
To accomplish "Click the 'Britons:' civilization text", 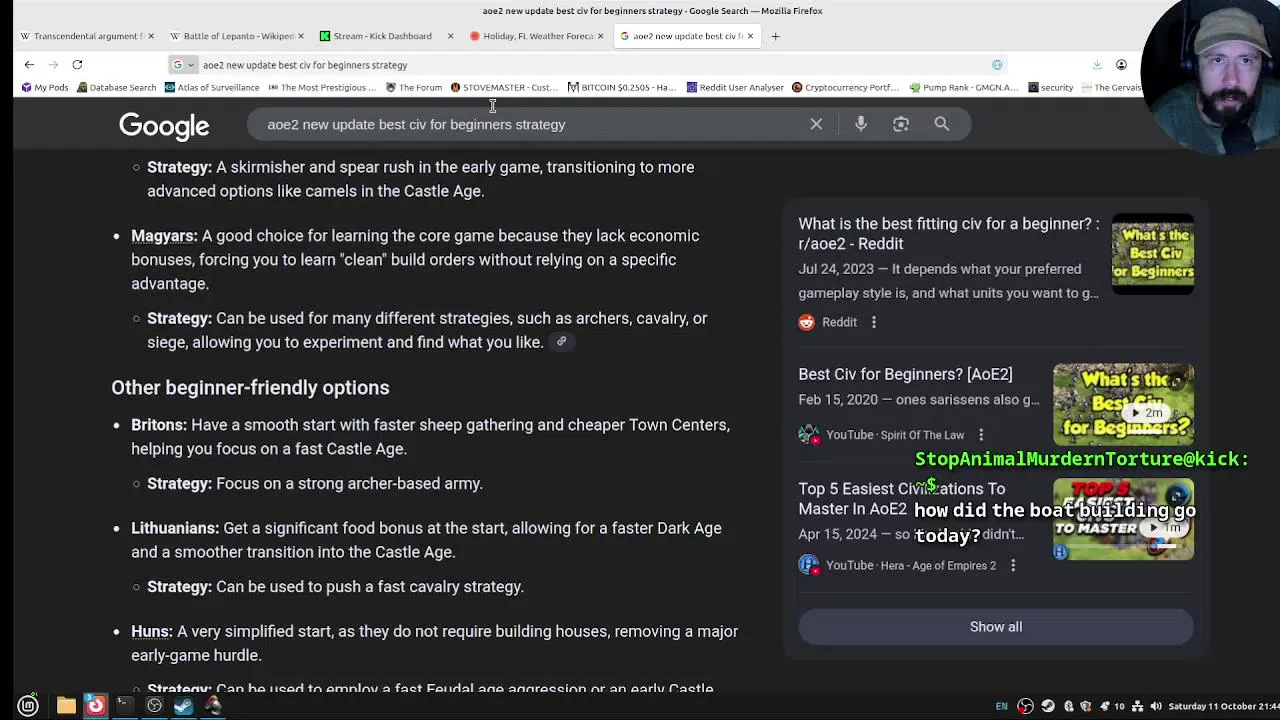I will point(159,425).
